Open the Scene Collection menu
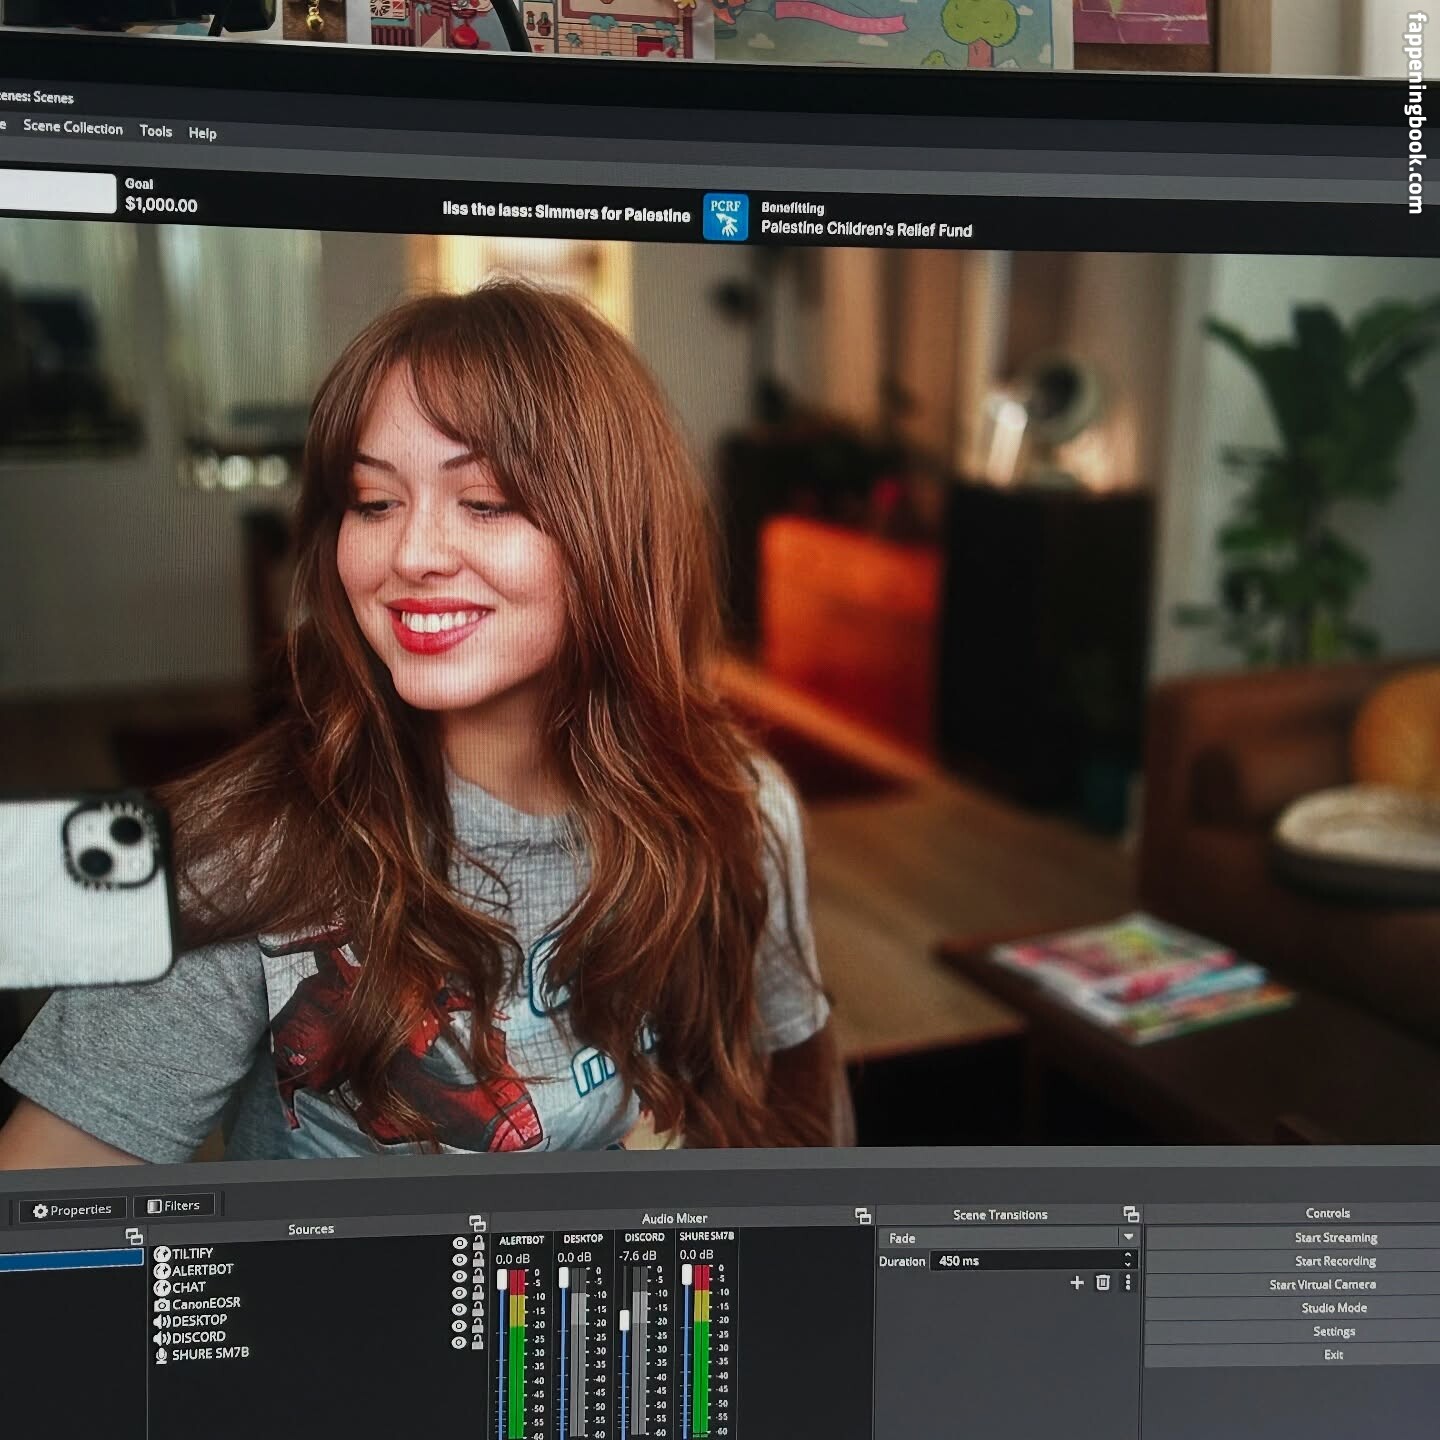 click(x=73, y=127)
